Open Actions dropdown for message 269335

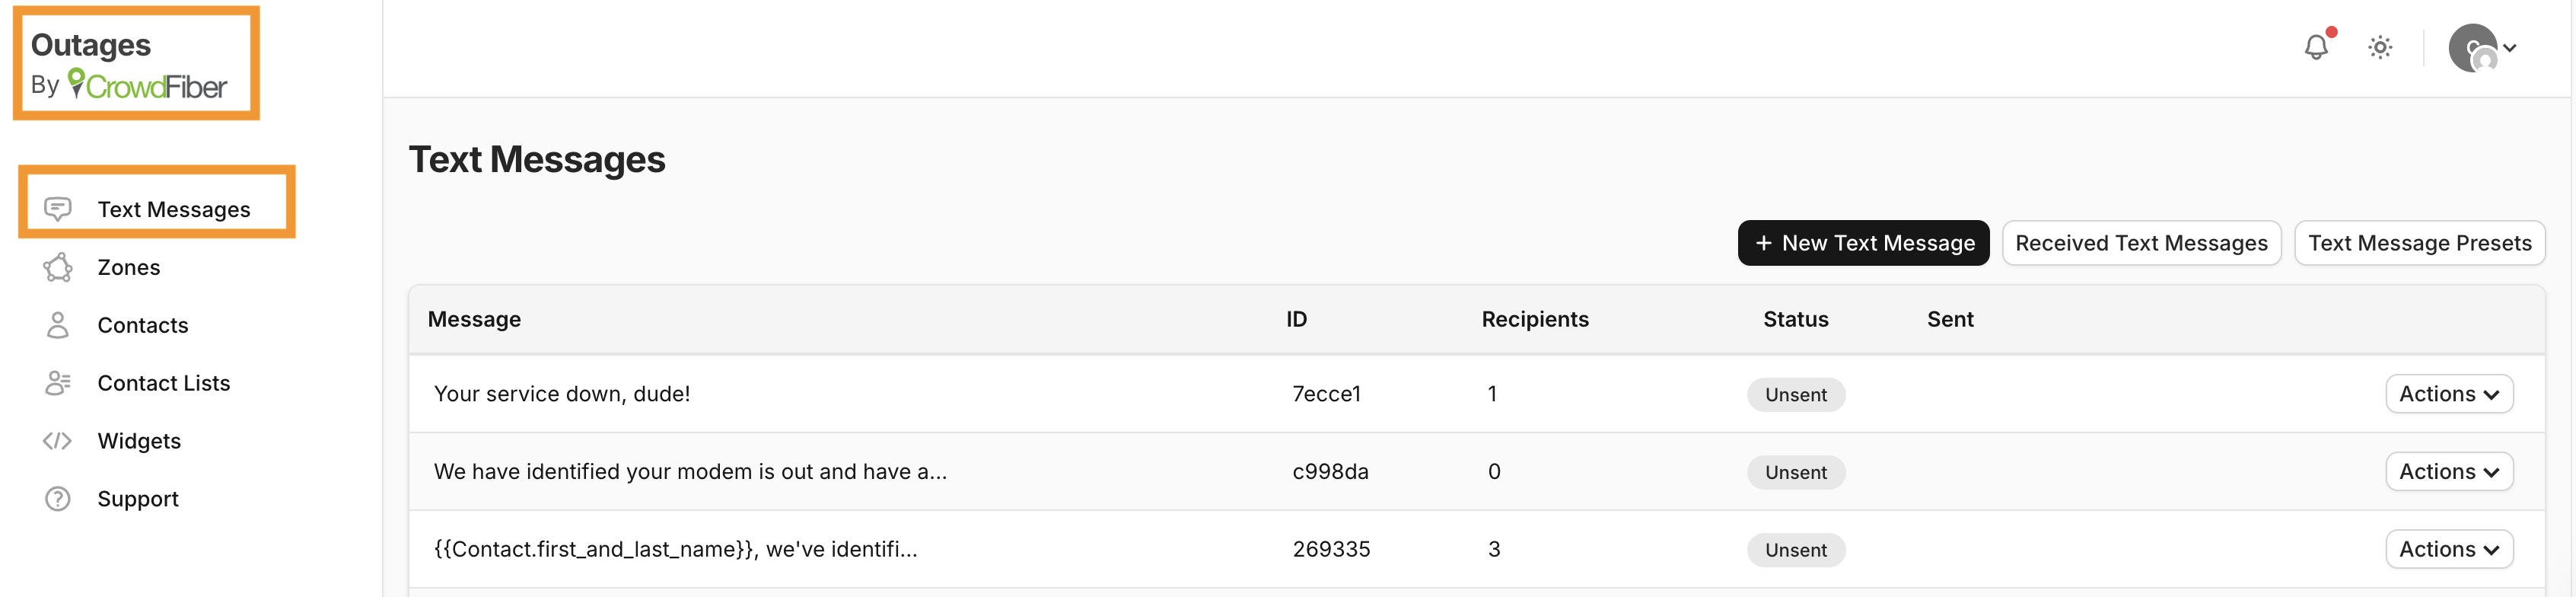coord(2449,549)
